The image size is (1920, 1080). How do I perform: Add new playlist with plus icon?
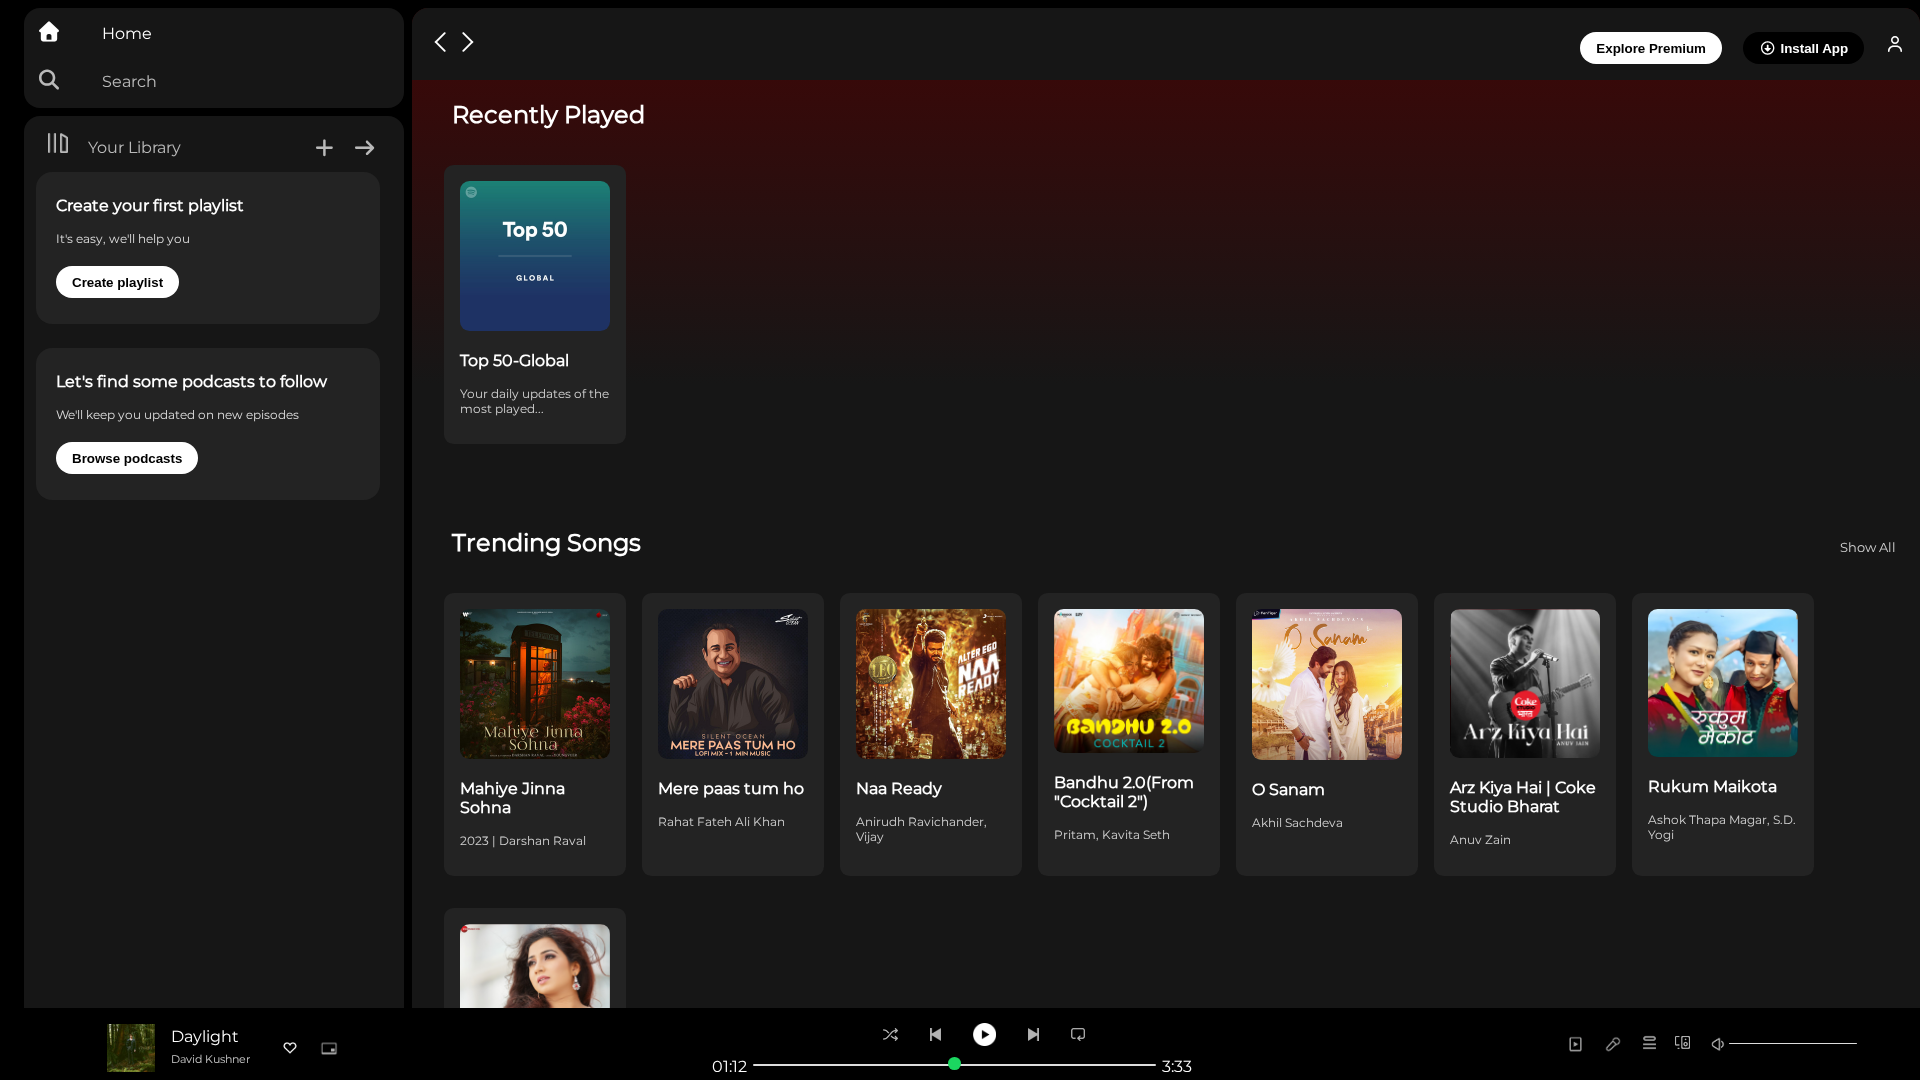click(324, 148)
